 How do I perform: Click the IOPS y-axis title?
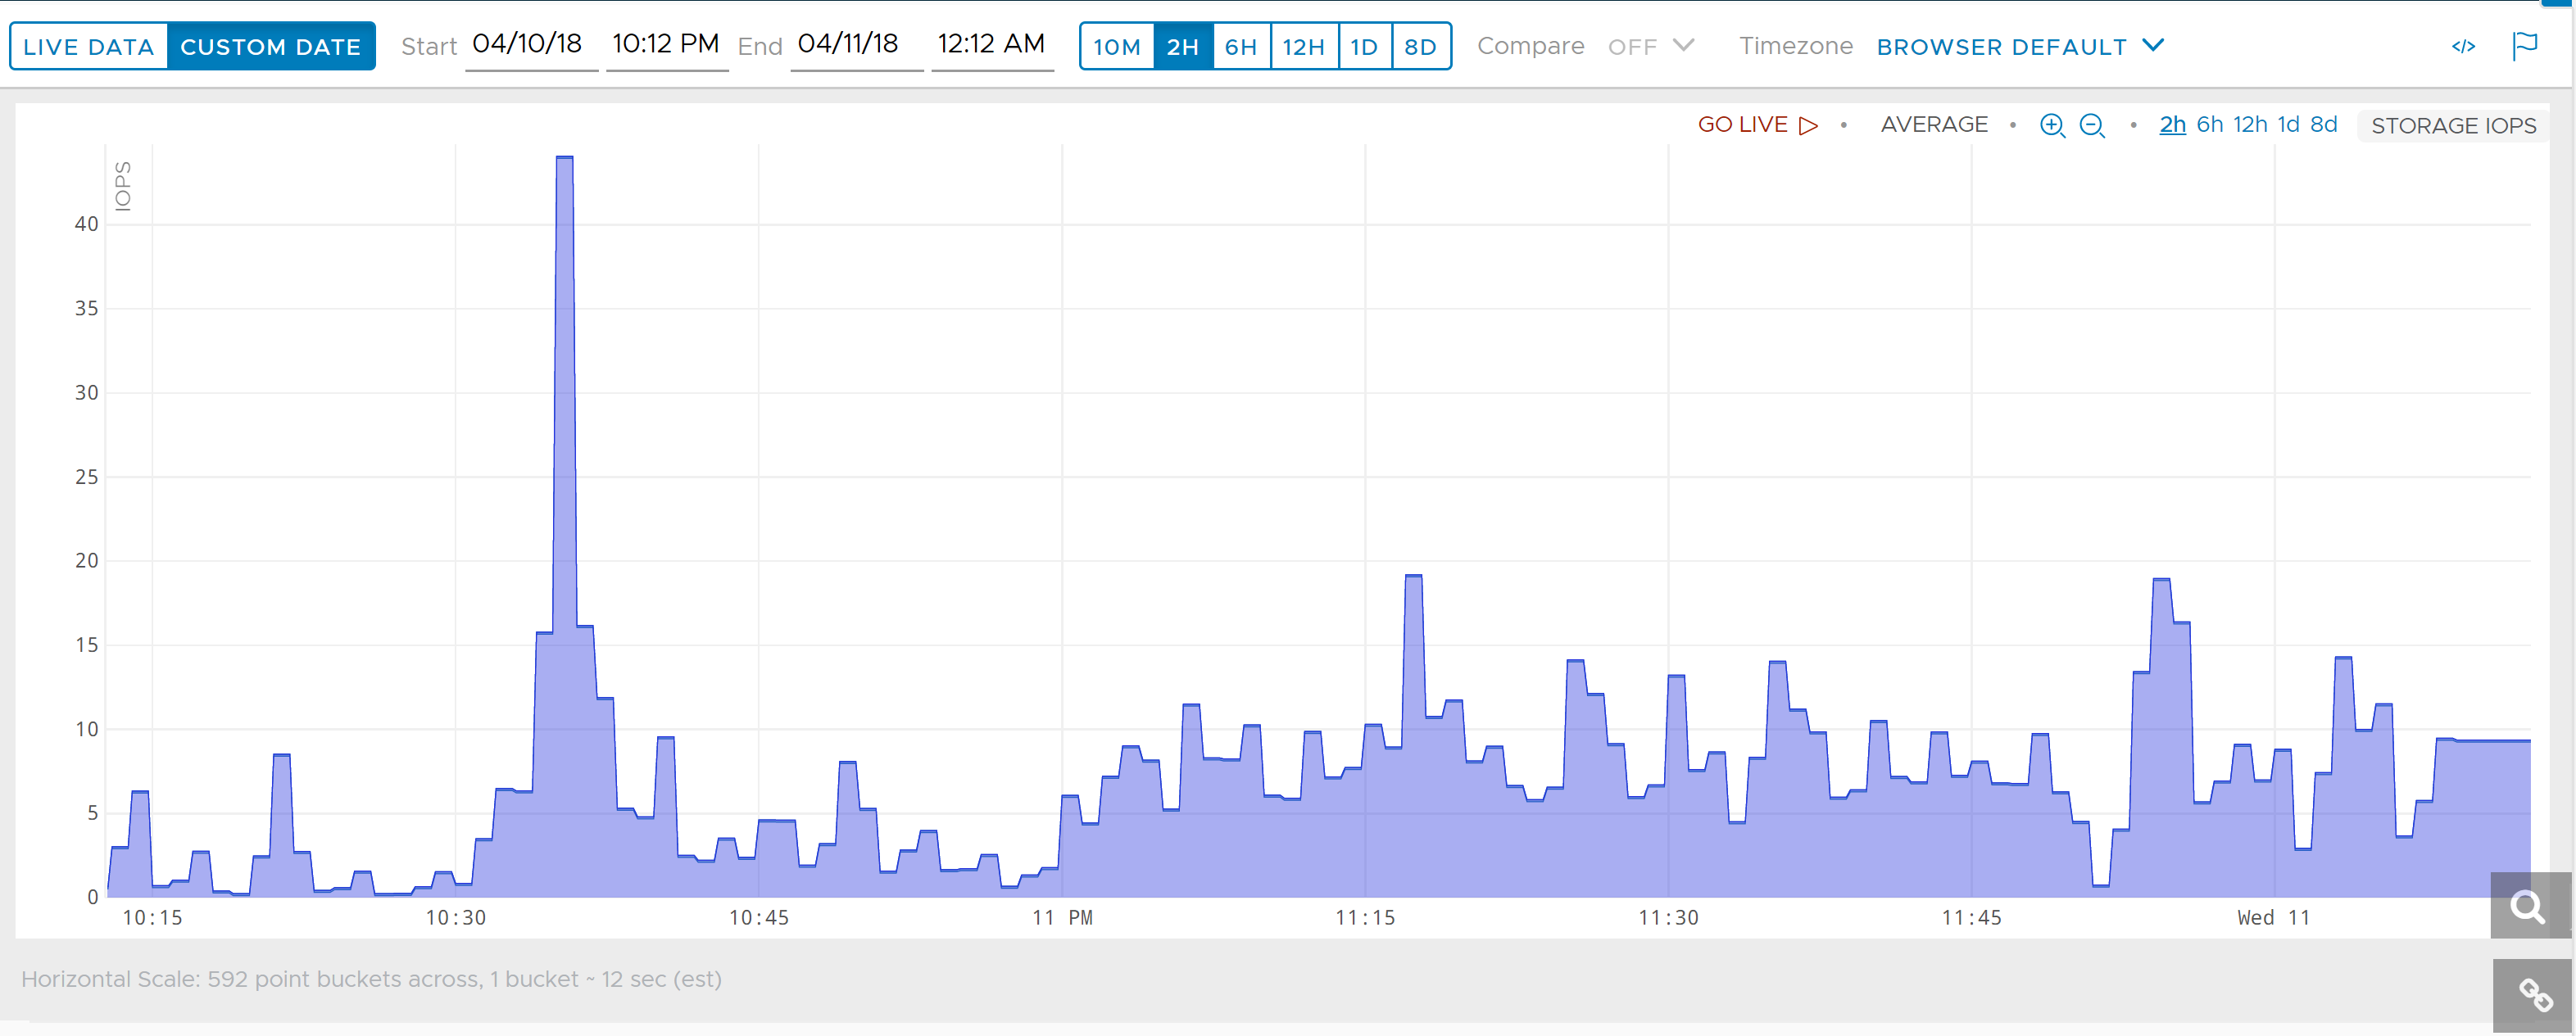(123, 186)
